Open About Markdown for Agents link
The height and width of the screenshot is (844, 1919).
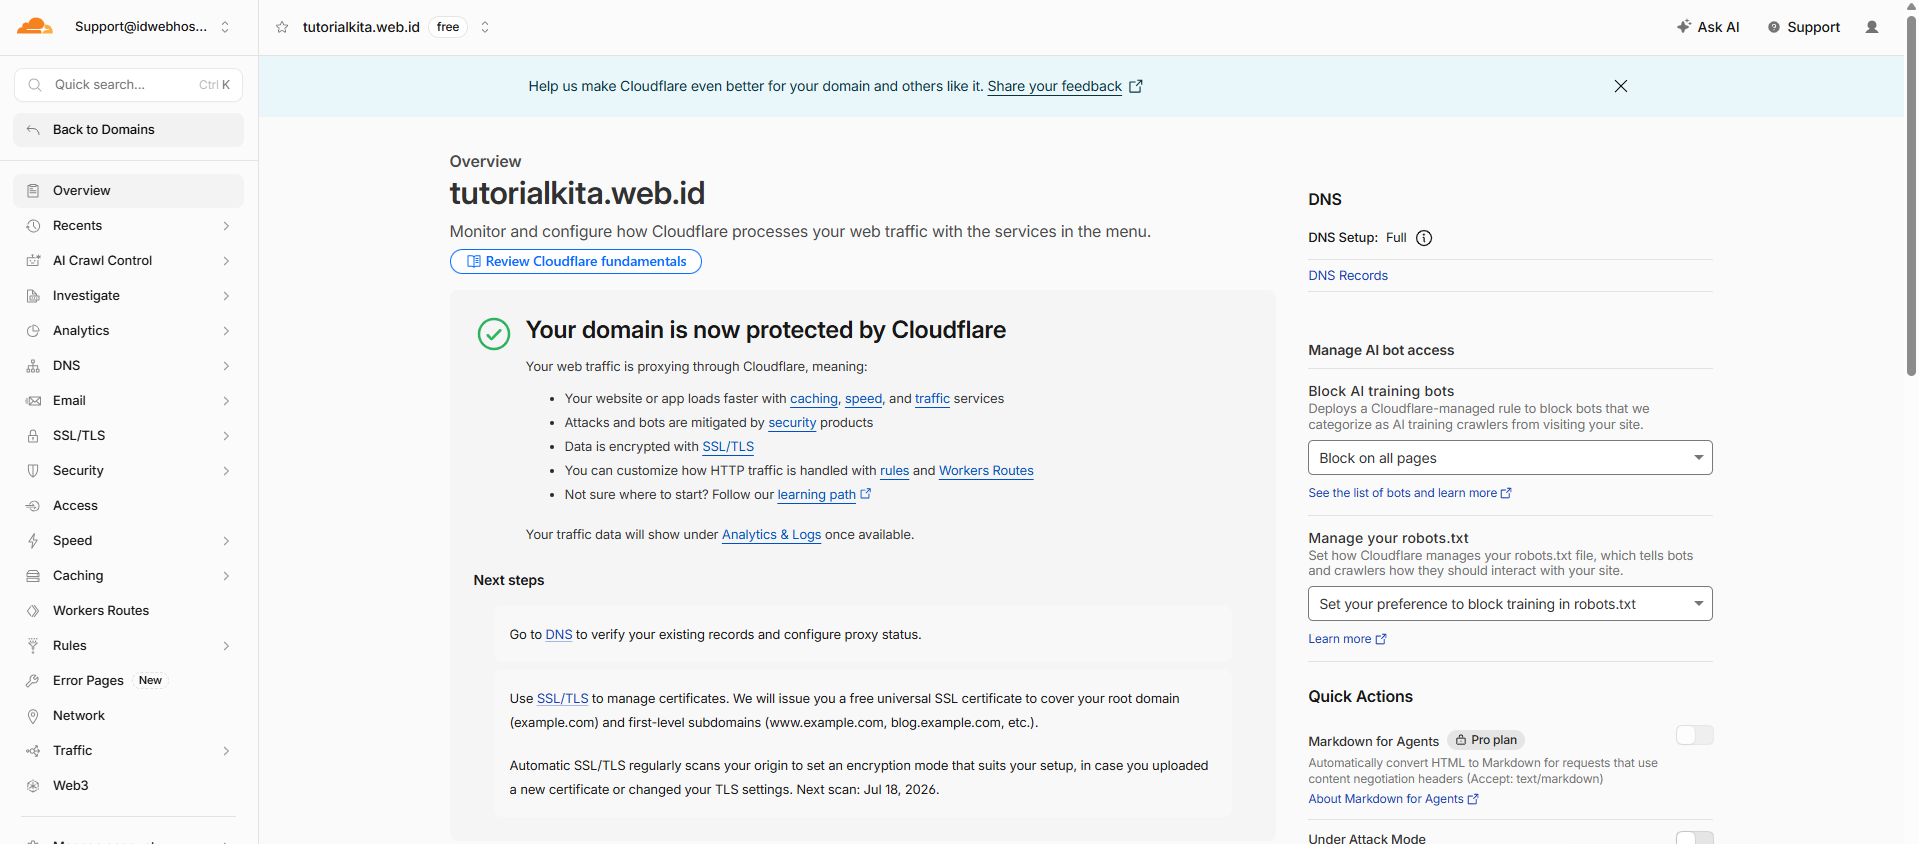(x=1393, y=799)
